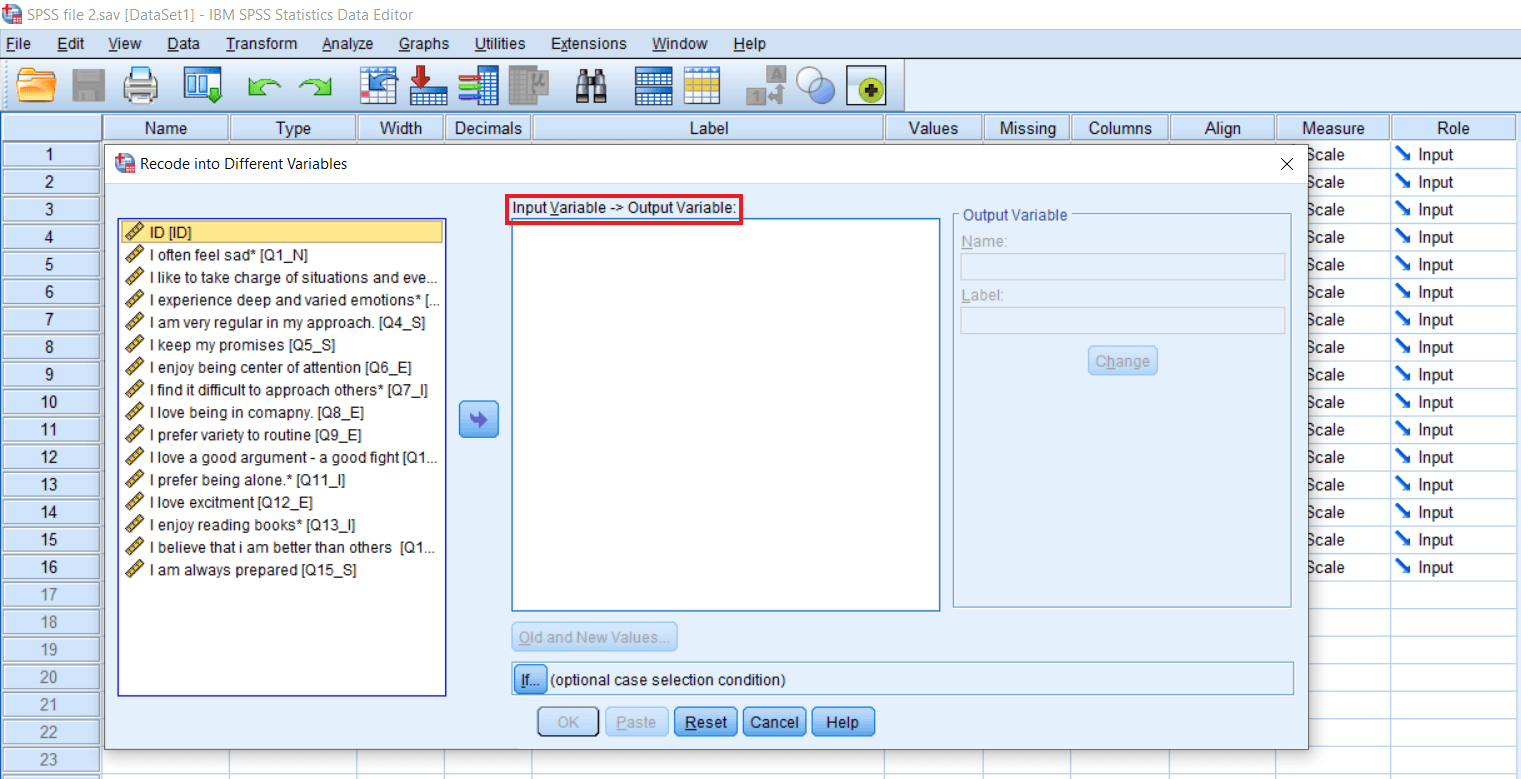Screen dimensions: 1521x779
Task: Click Input arrow icon in row 1
Action: (1403, 155)
